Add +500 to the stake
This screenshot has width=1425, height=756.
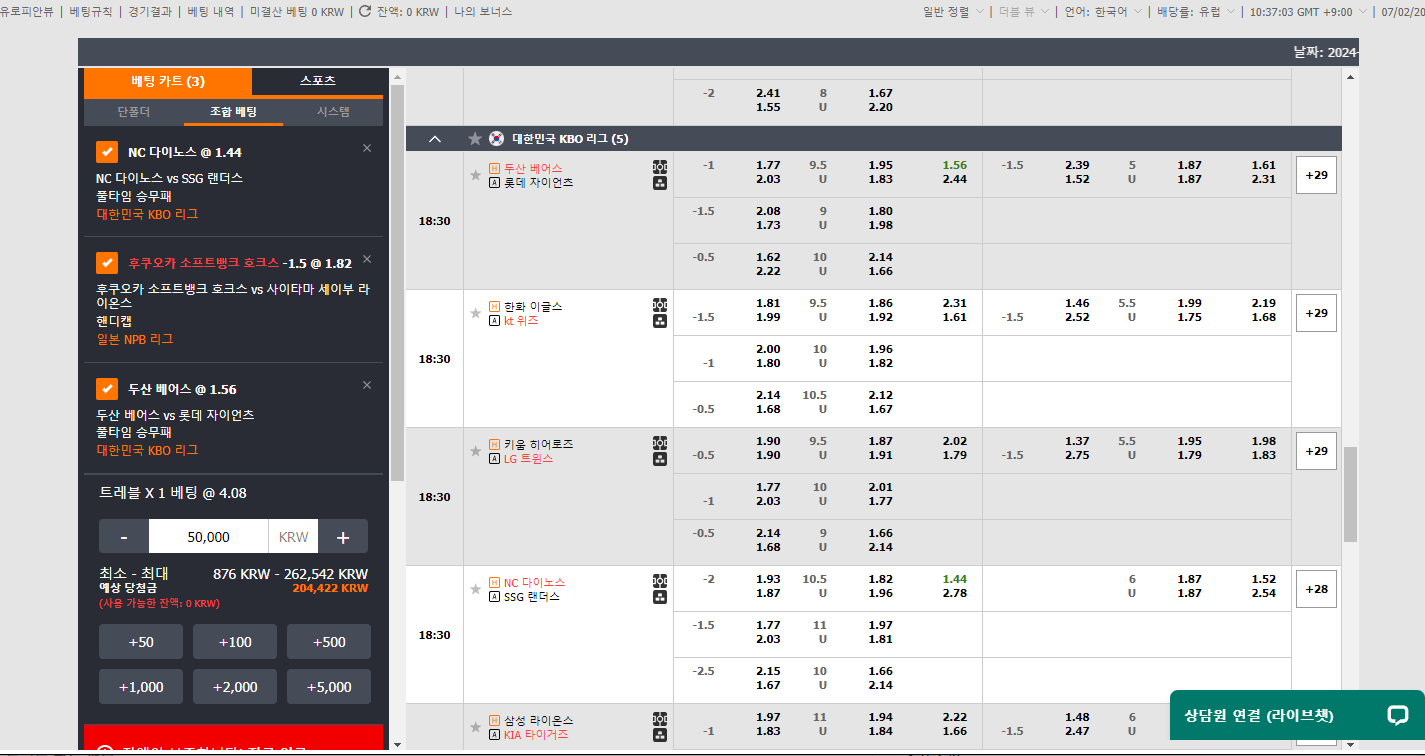[329, 642]
